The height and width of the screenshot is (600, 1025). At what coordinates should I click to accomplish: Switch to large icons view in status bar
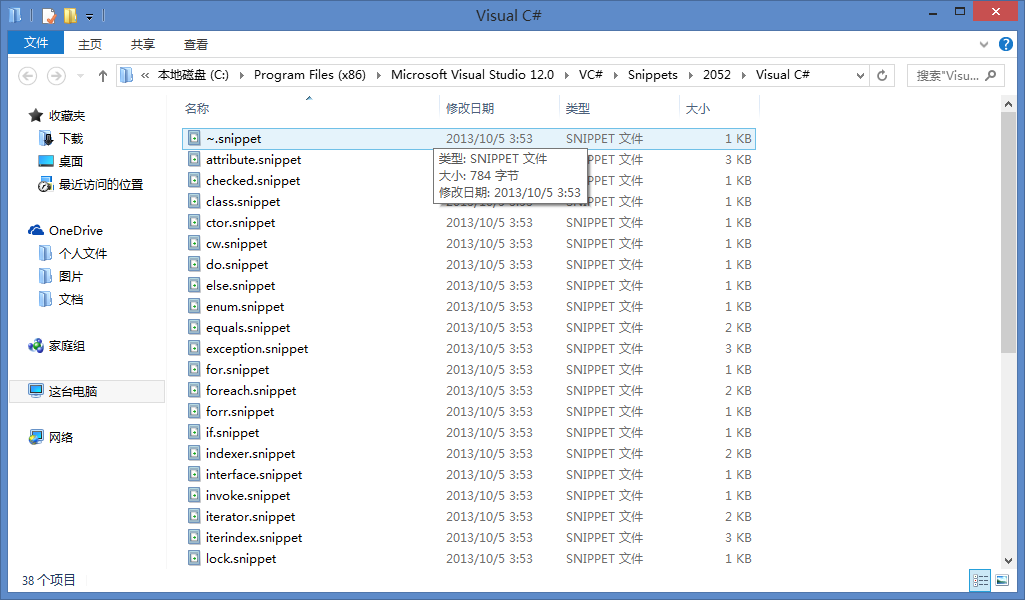1002,579
